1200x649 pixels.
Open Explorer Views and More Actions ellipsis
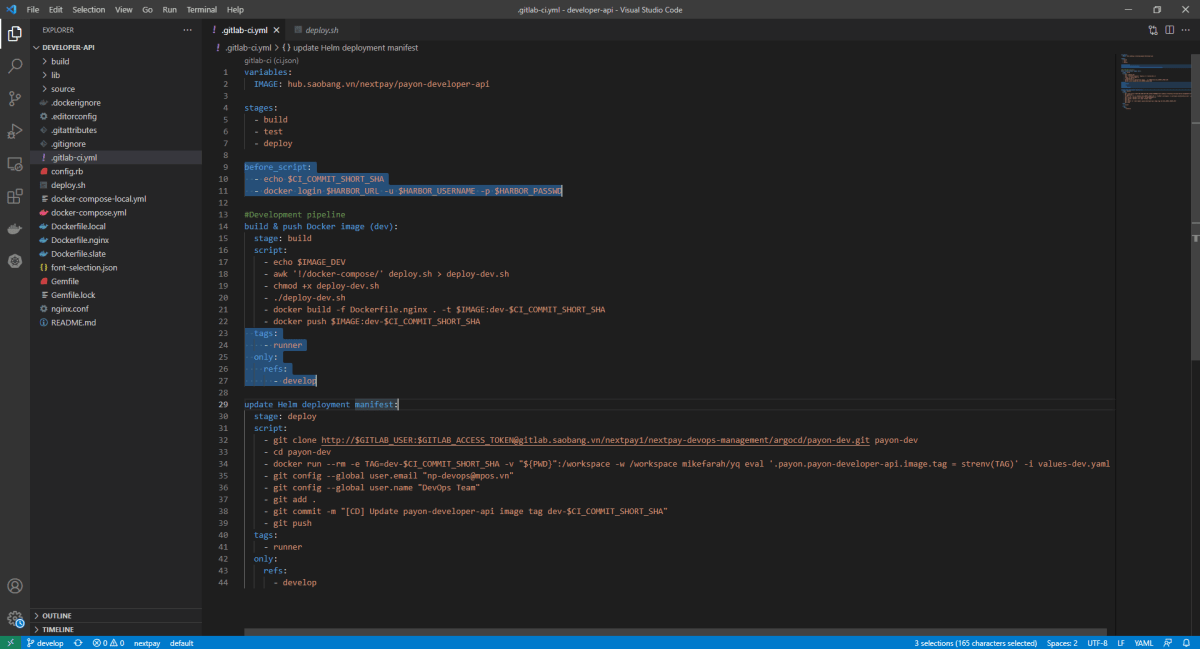tap(187, 30)
